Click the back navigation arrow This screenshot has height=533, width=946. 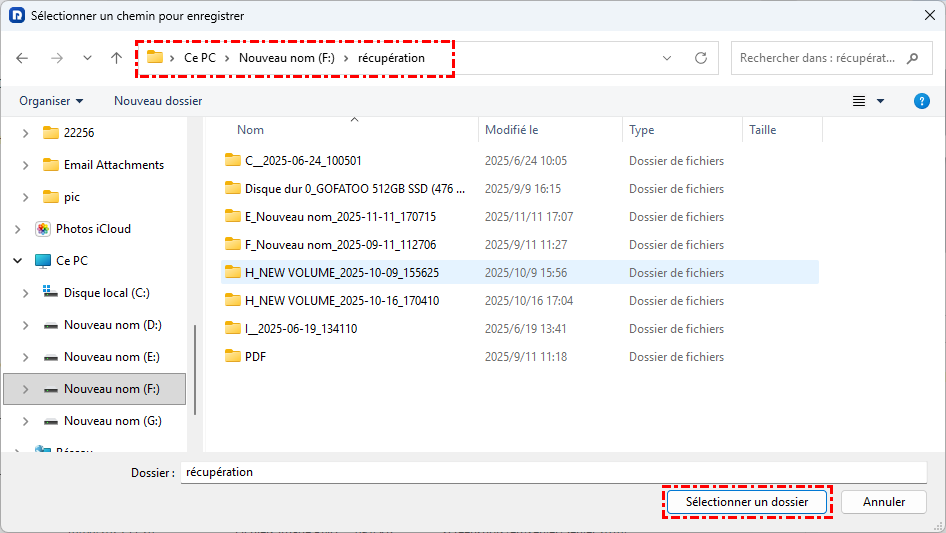(23, 58)
